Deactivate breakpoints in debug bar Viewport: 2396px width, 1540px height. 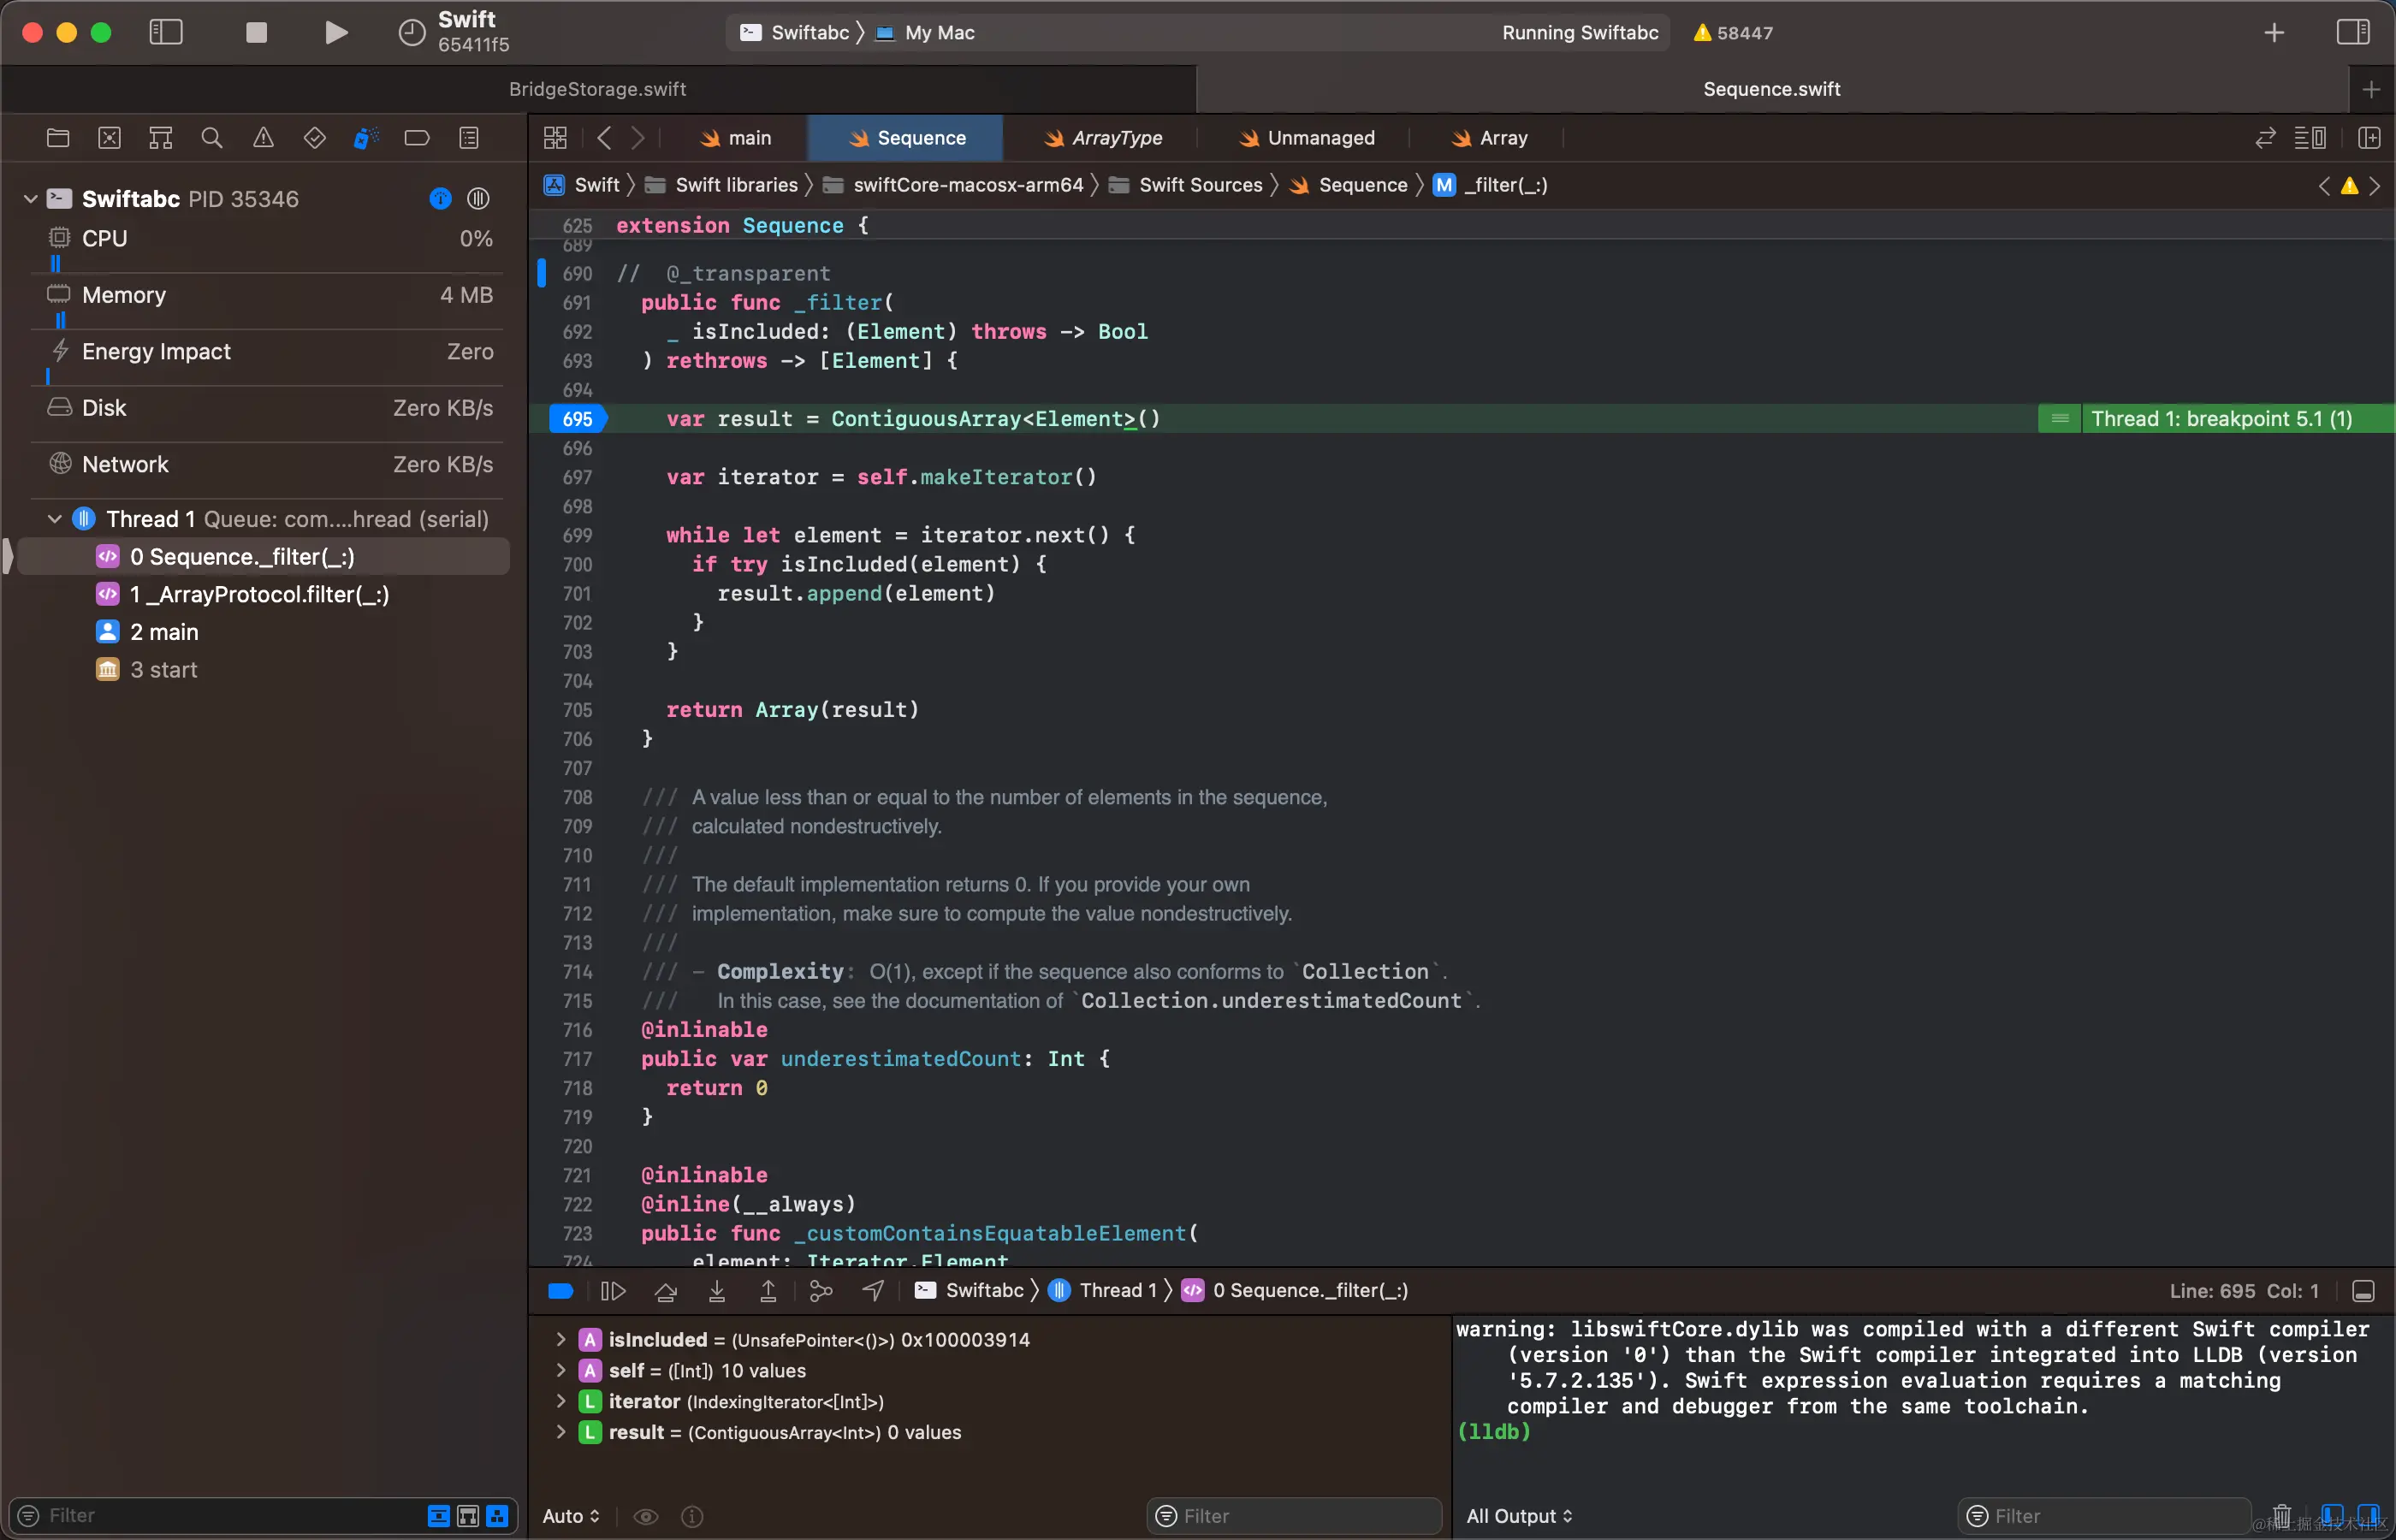pos(561,1291)
